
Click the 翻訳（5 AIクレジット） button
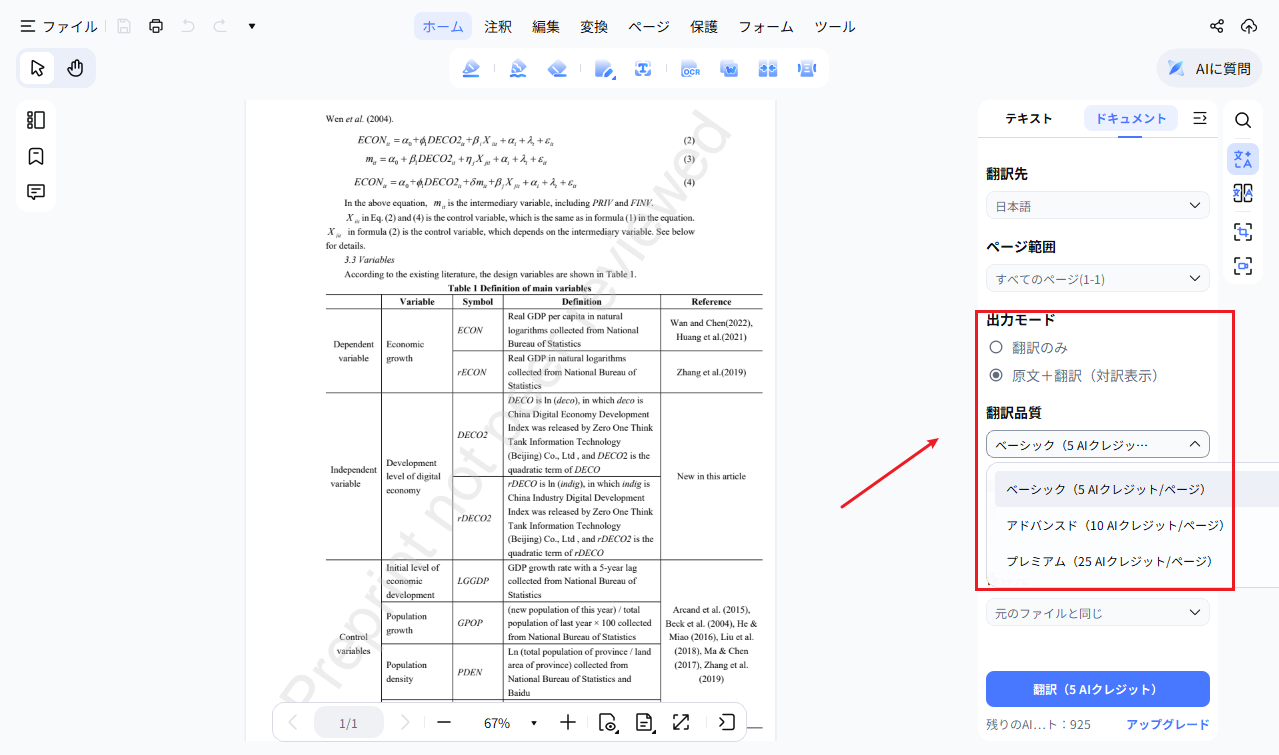coord(1097,689)
